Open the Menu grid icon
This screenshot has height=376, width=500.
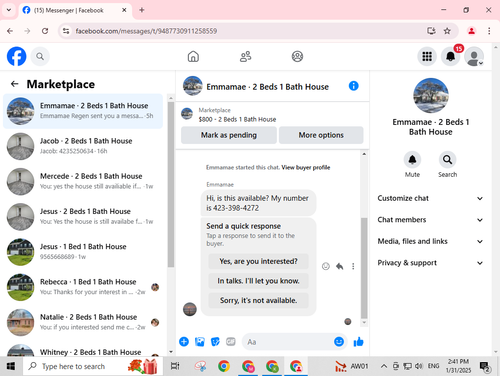[427, 56]
